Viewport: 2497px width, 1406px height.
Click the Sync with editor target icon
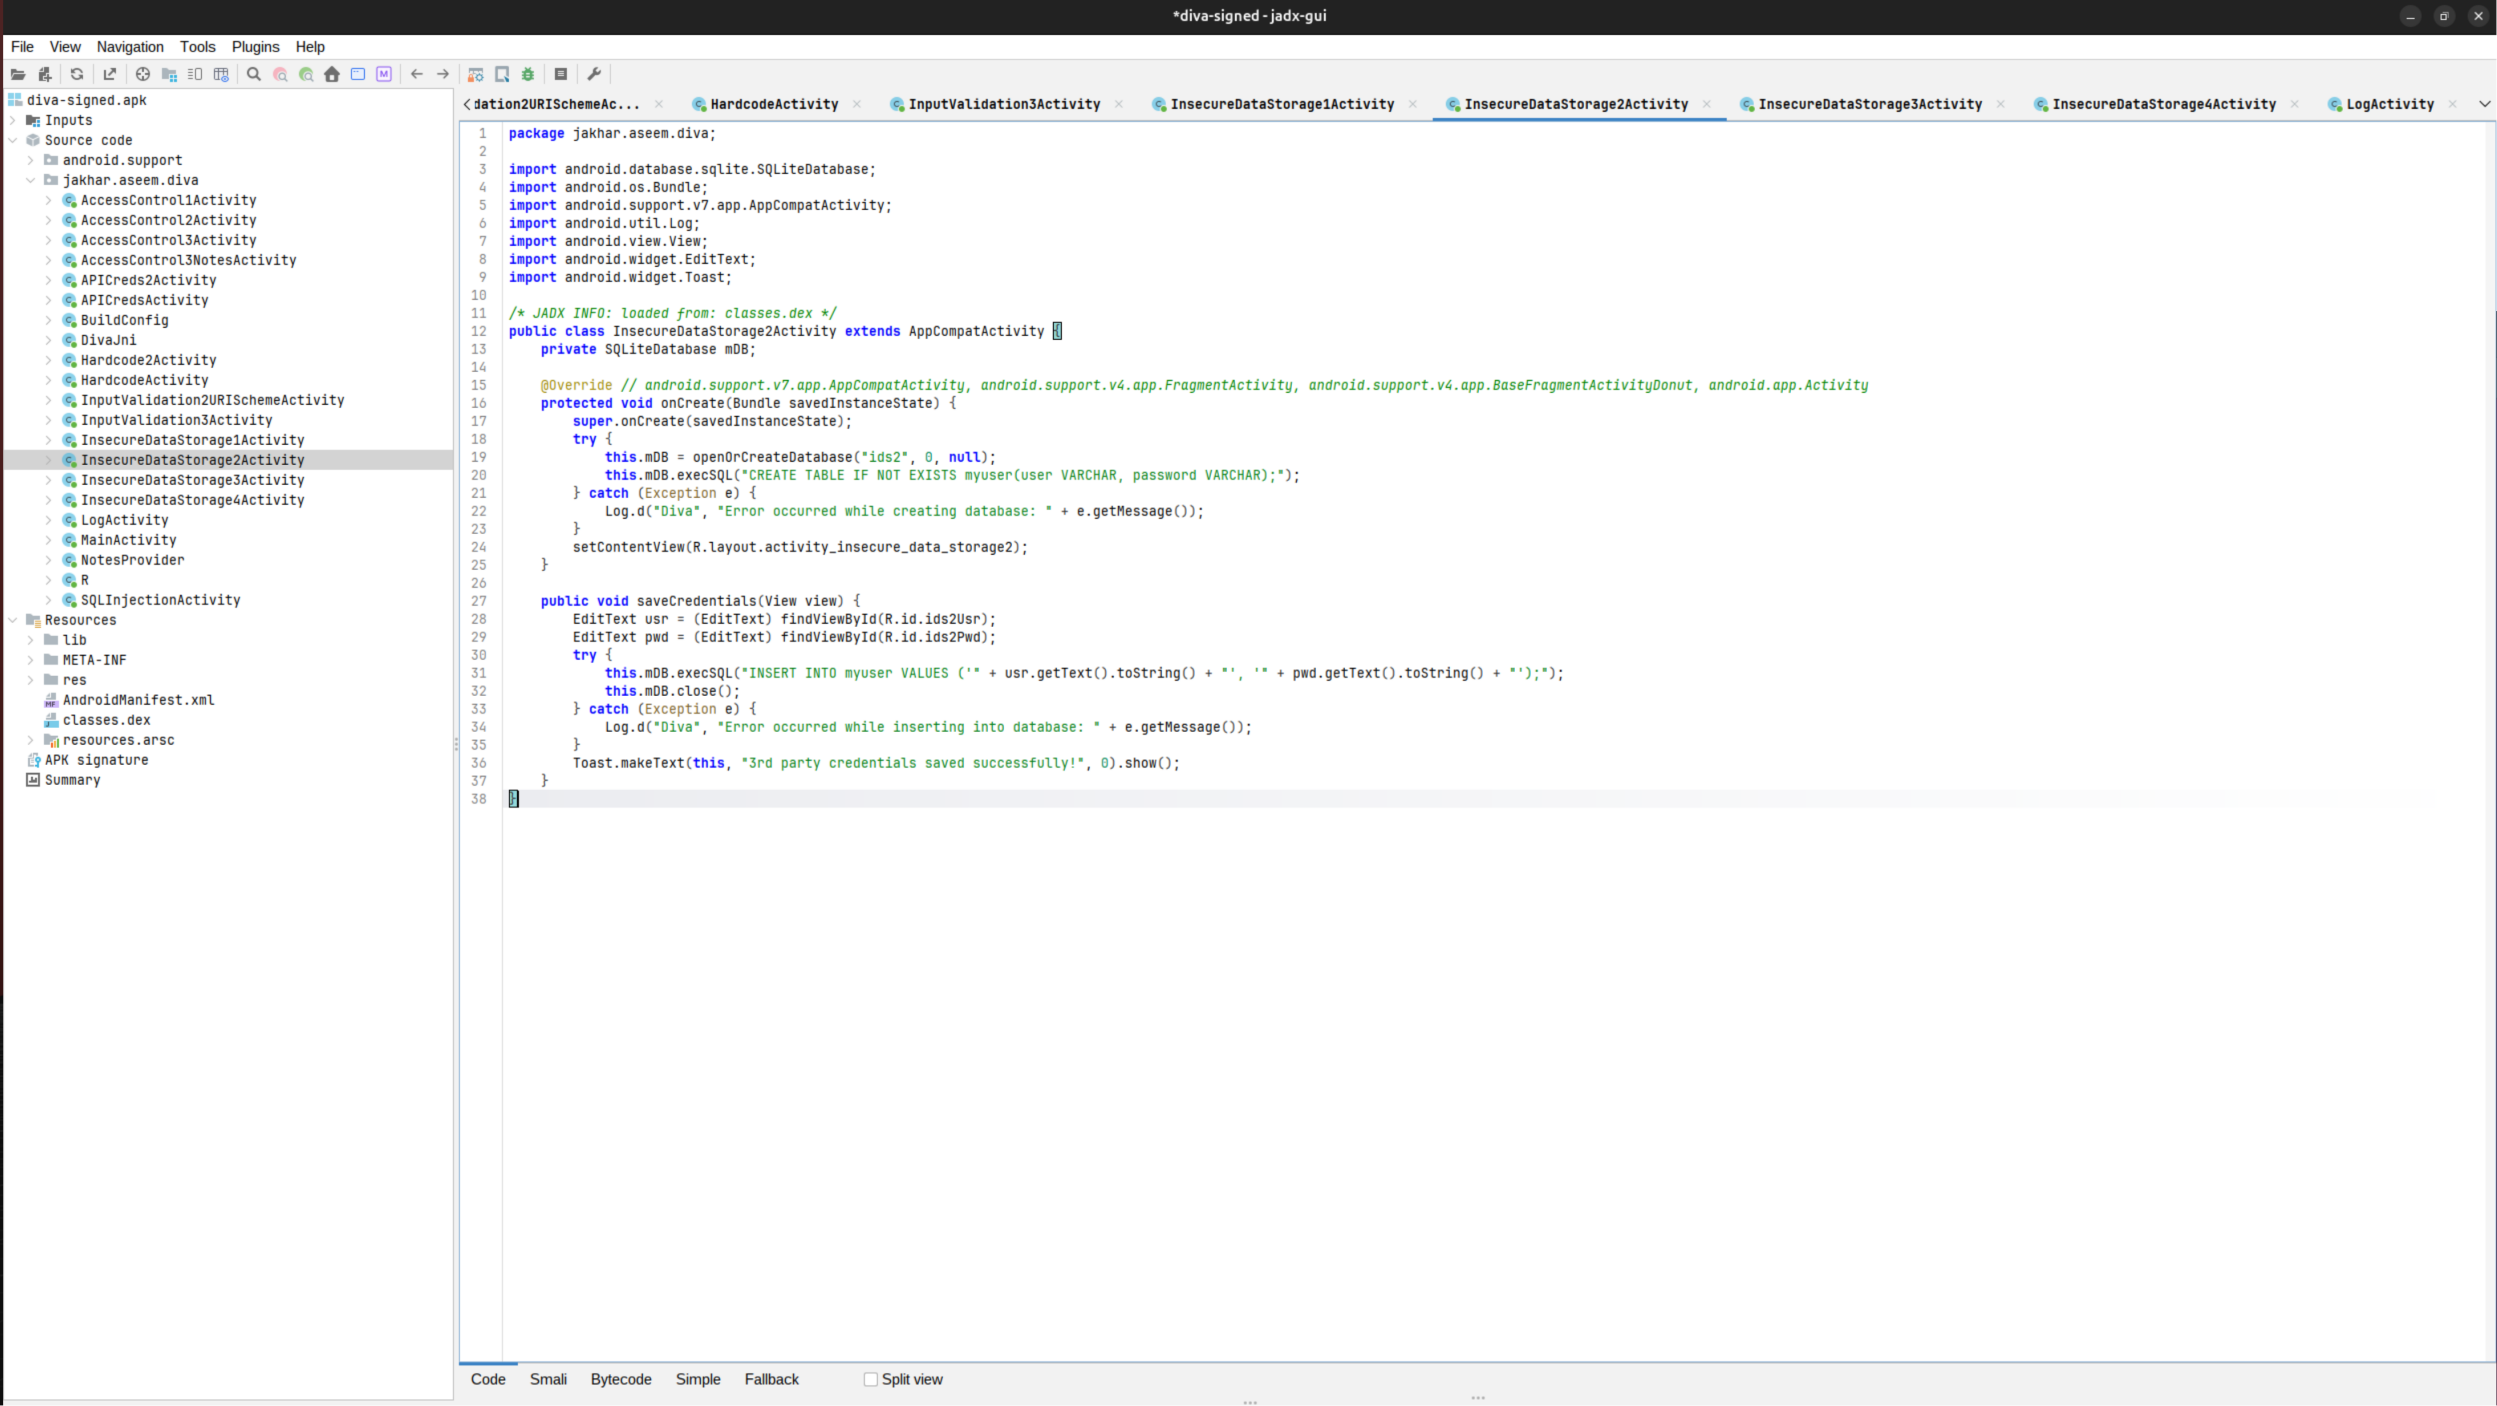pos(143,74)
